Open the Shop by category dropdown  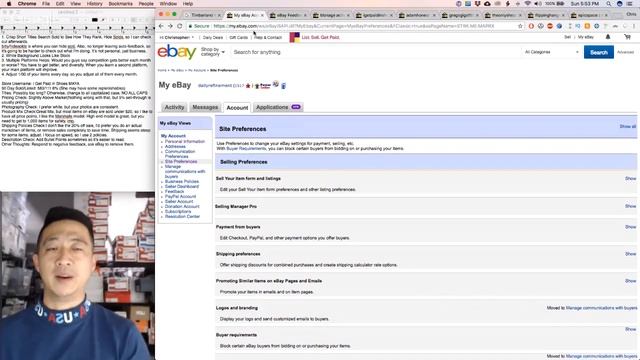(213, 52)
